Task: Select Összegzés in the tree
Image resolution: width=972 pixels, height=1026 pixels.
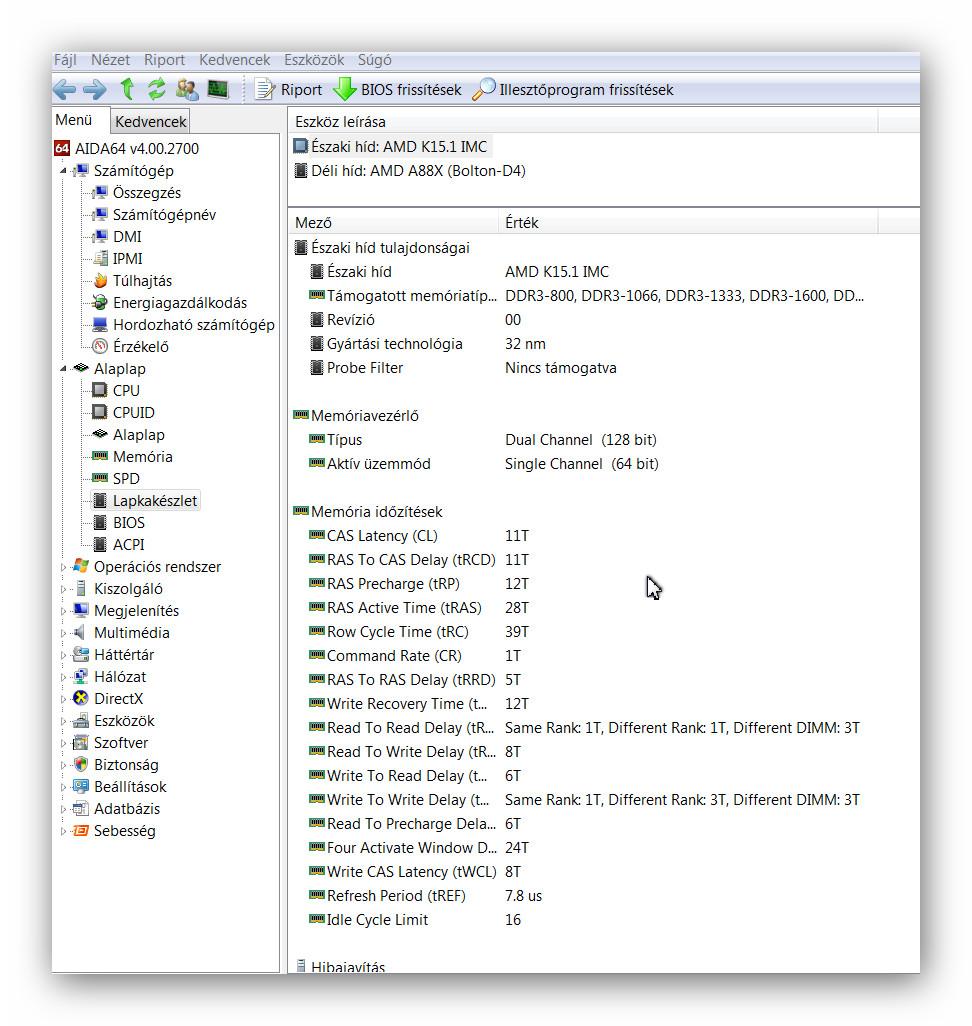Action: click(x=147, y=193)
